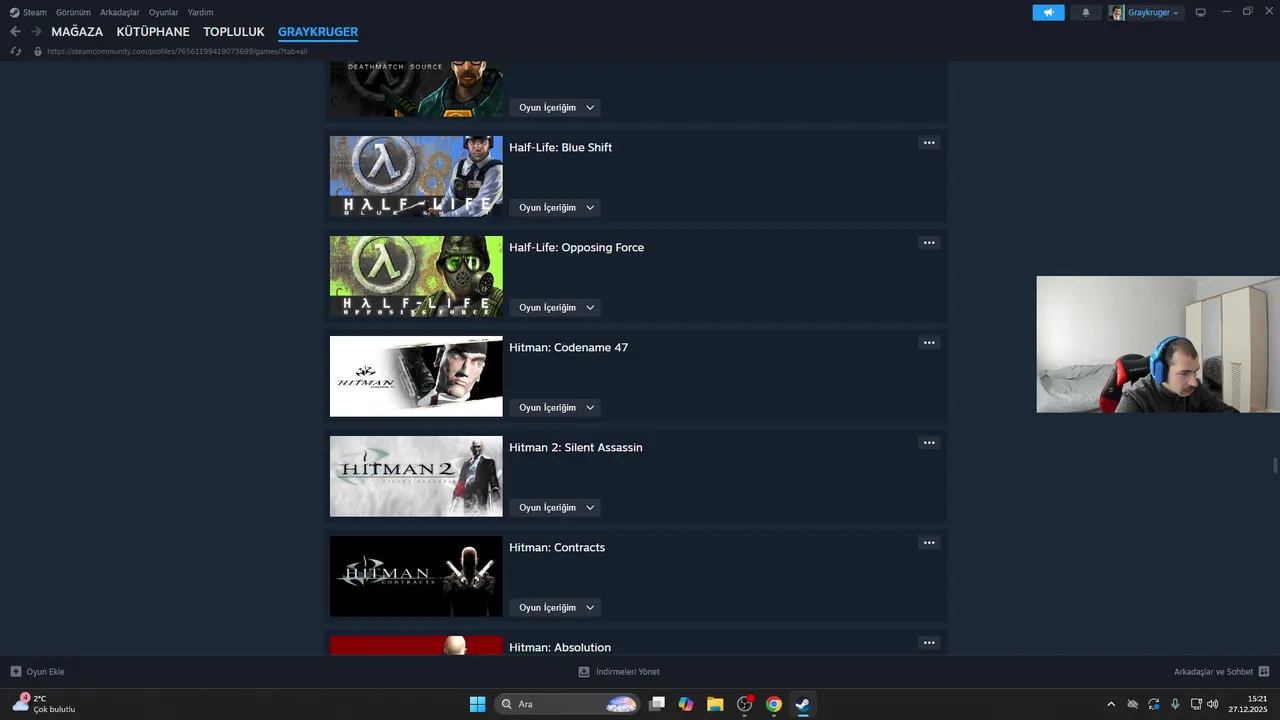The height and width of the screenshot is (720, 1280).
Task: Launch Copilot from the taskbar
Action: (x=686, y=704)
